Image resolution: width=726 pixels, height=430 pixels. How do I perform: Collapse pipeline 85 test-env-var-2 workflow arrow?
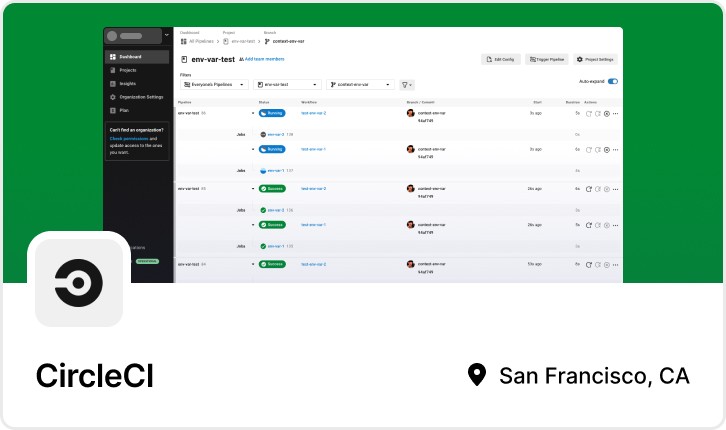click(253, 188)
